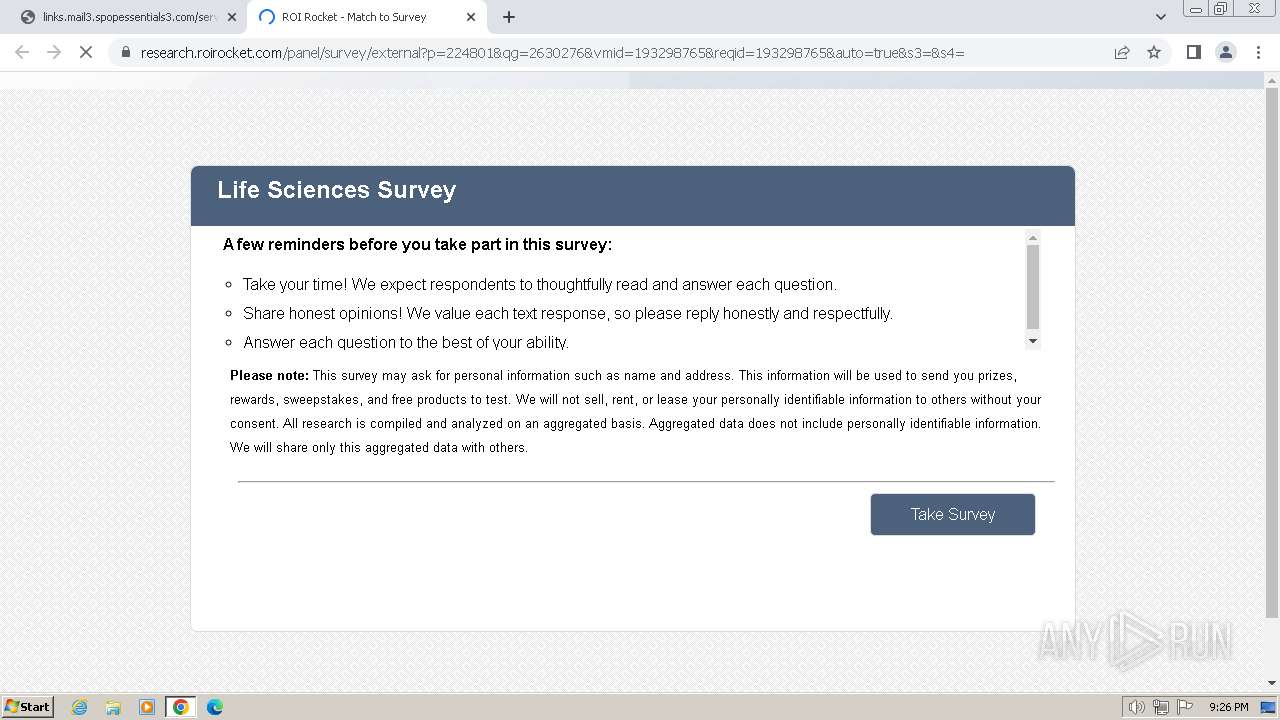This screenshot has height=720, width=1280.
Task: Stop loading the page
Action: point(86,52)
